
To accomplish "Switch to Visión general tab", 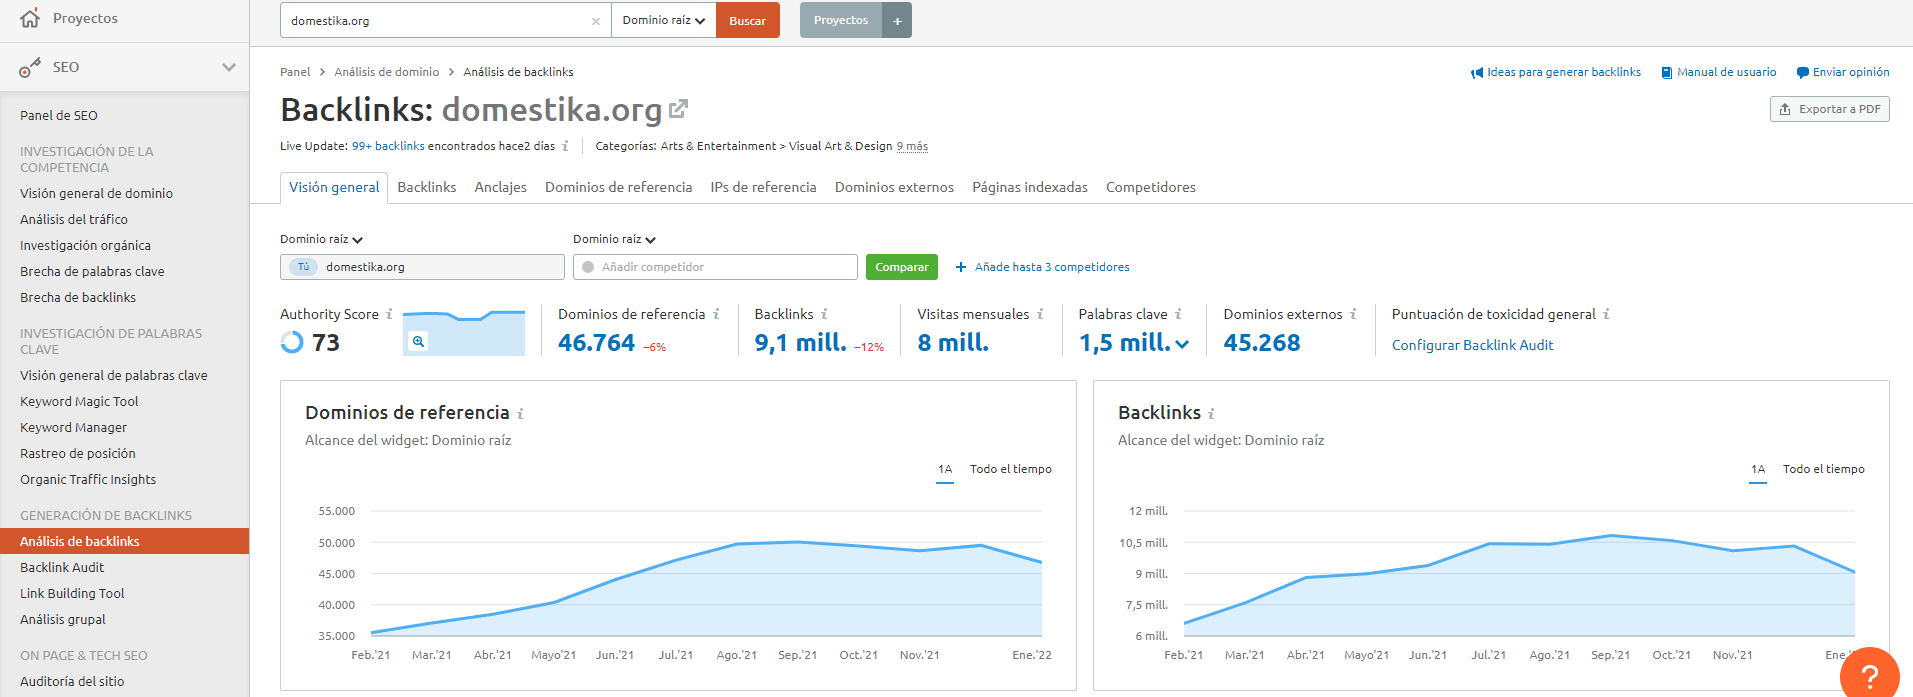I will click(x=334, y=187).
